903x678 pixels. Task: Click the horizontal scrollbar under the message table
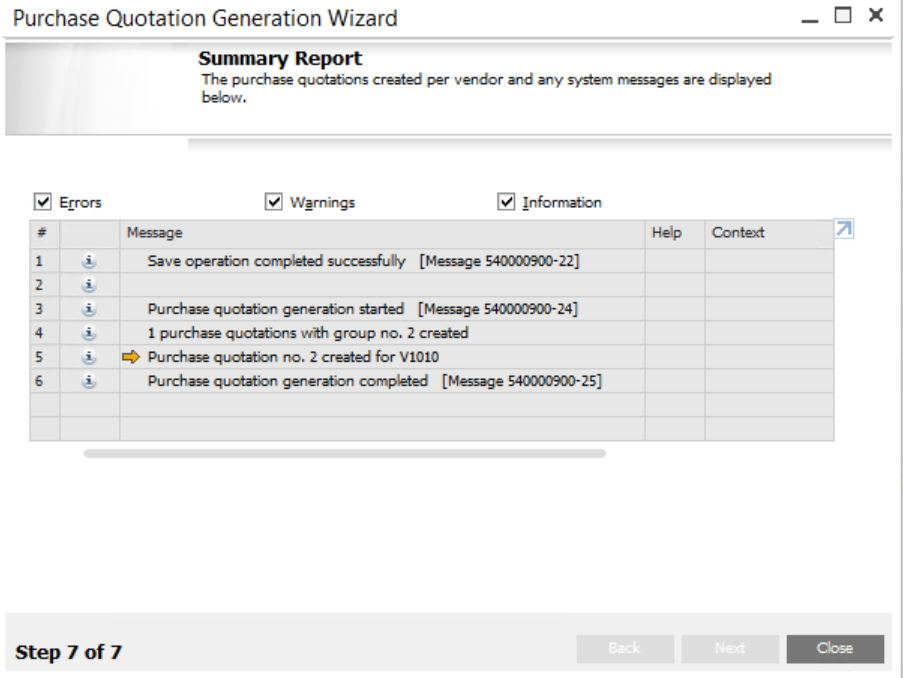tap(344, 454)
